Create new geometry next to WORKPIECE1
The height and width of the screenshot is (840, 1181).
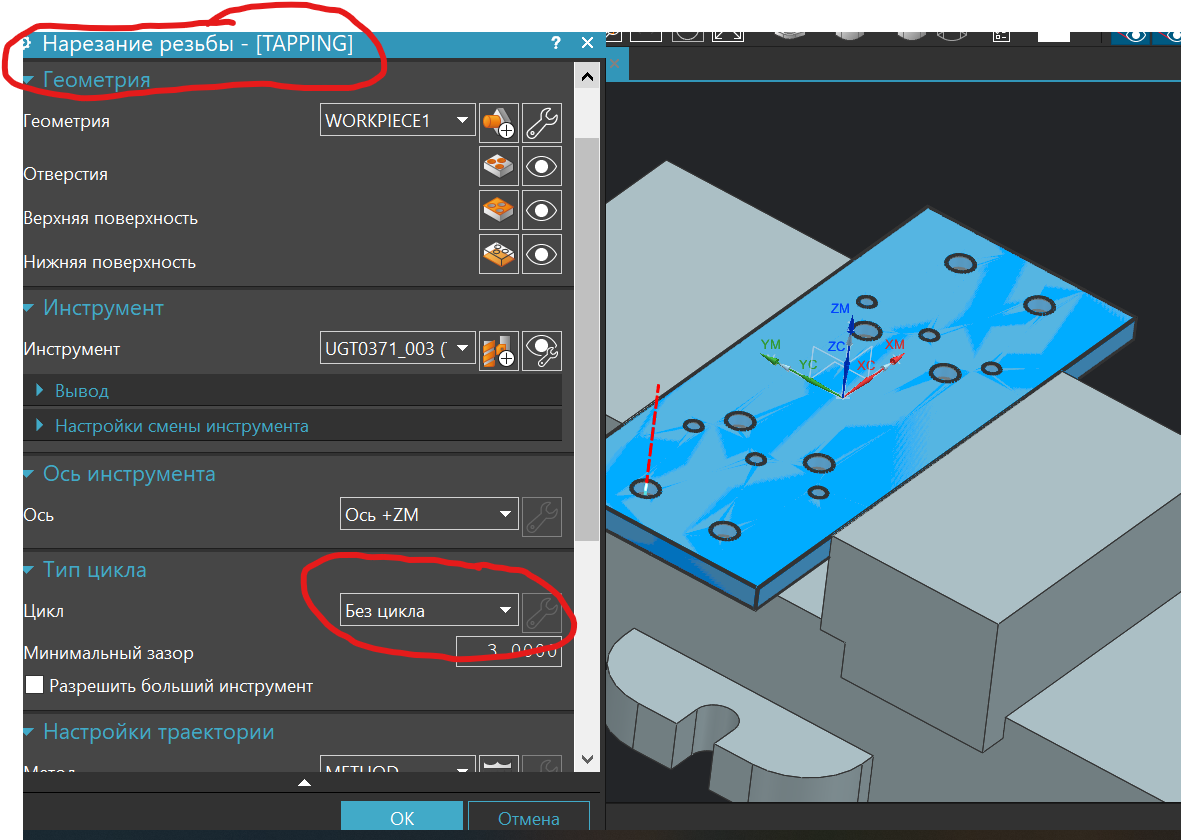tap(499, 123)
